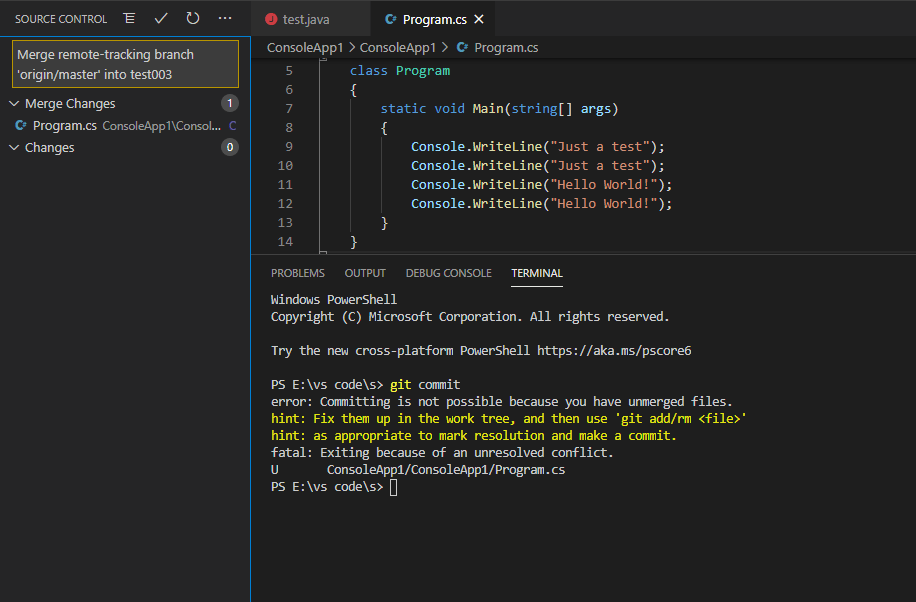Click conflict status letter C for Program.cs
916x602 pixels.
tap(233, 126)
